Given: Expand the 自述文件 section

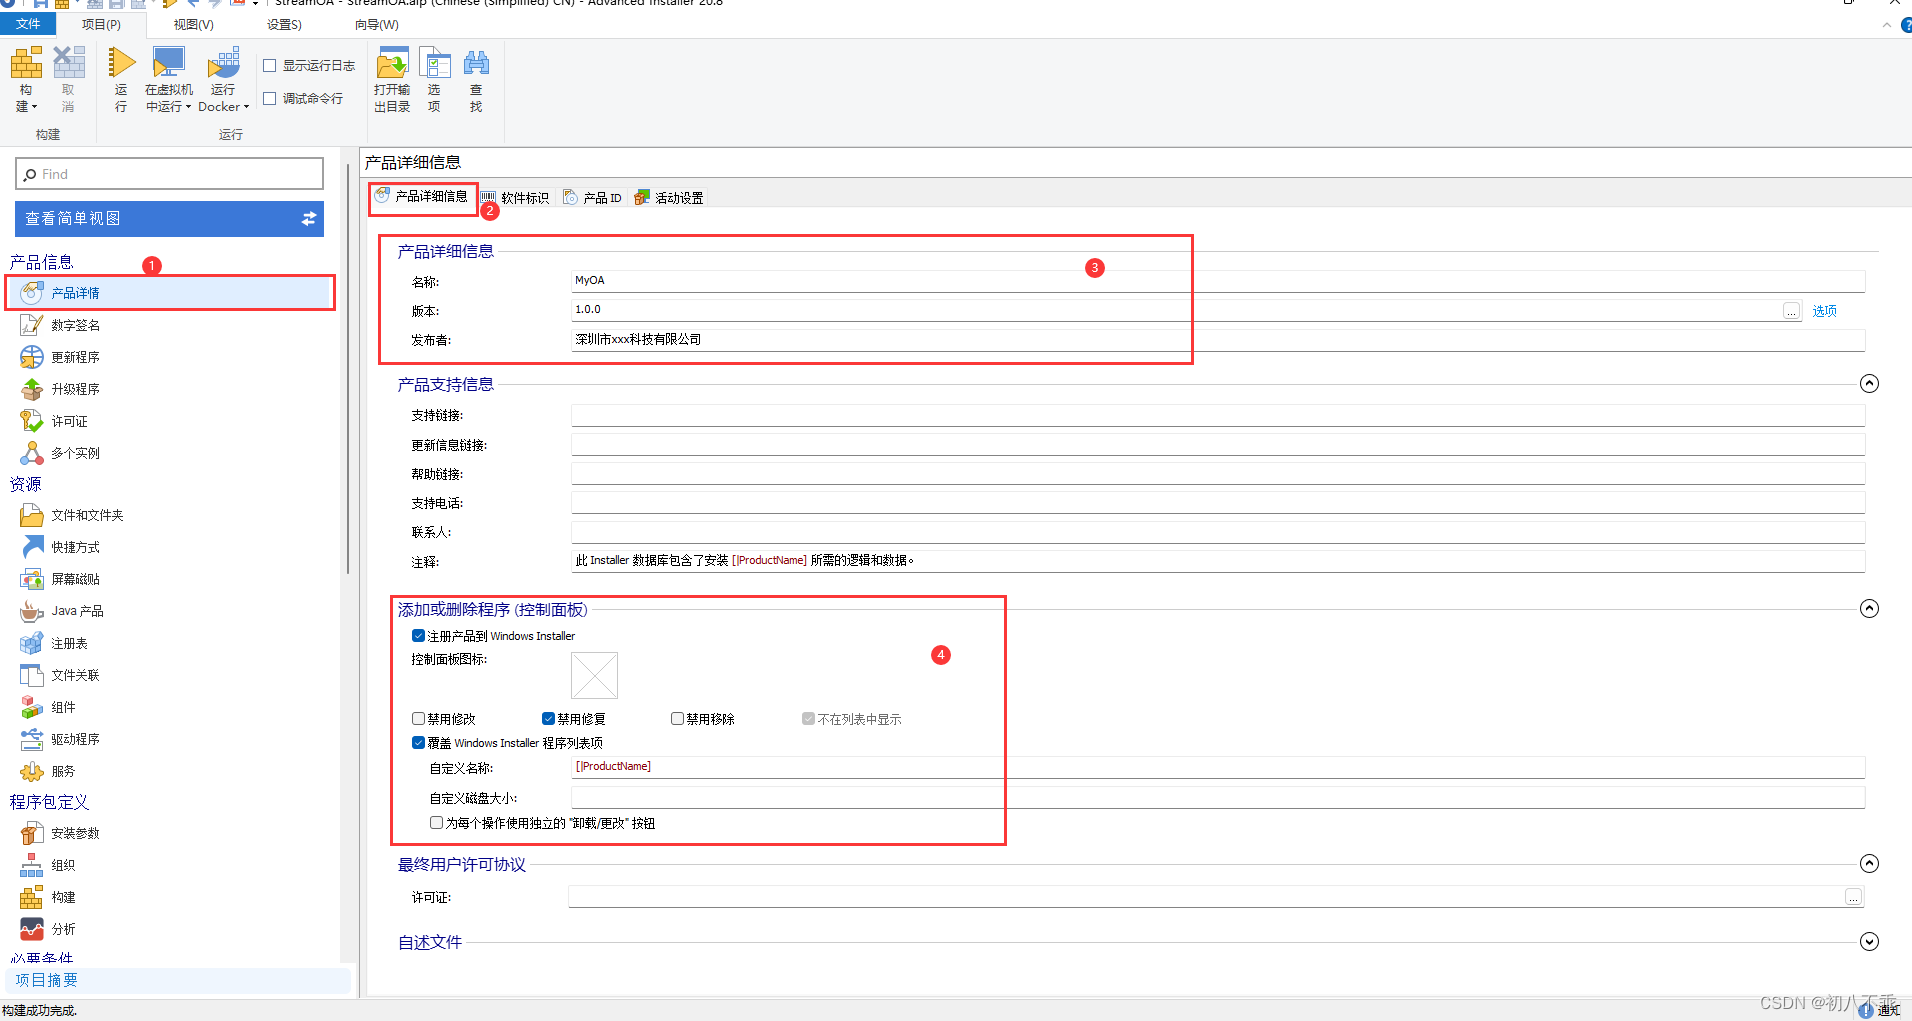Looking at the screenshot, I should click(1869, 942).
